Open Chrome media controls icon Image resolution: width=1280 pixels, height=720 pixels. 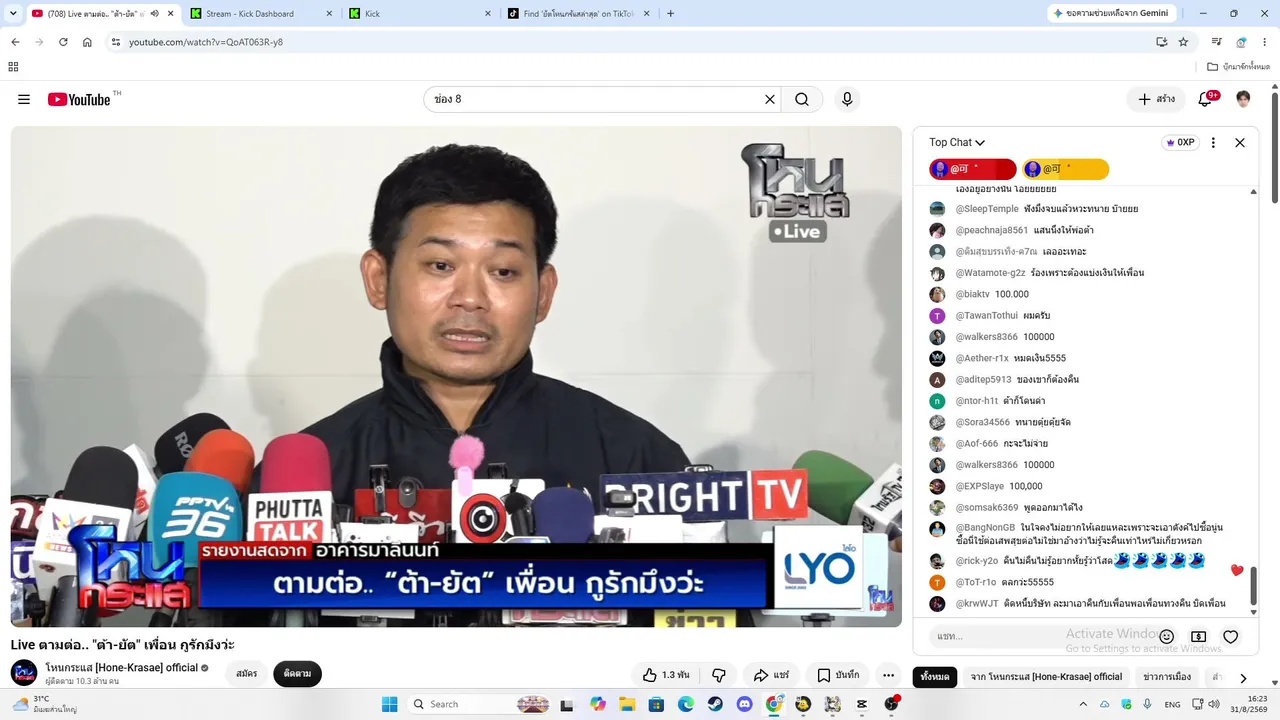[1217, 42]
